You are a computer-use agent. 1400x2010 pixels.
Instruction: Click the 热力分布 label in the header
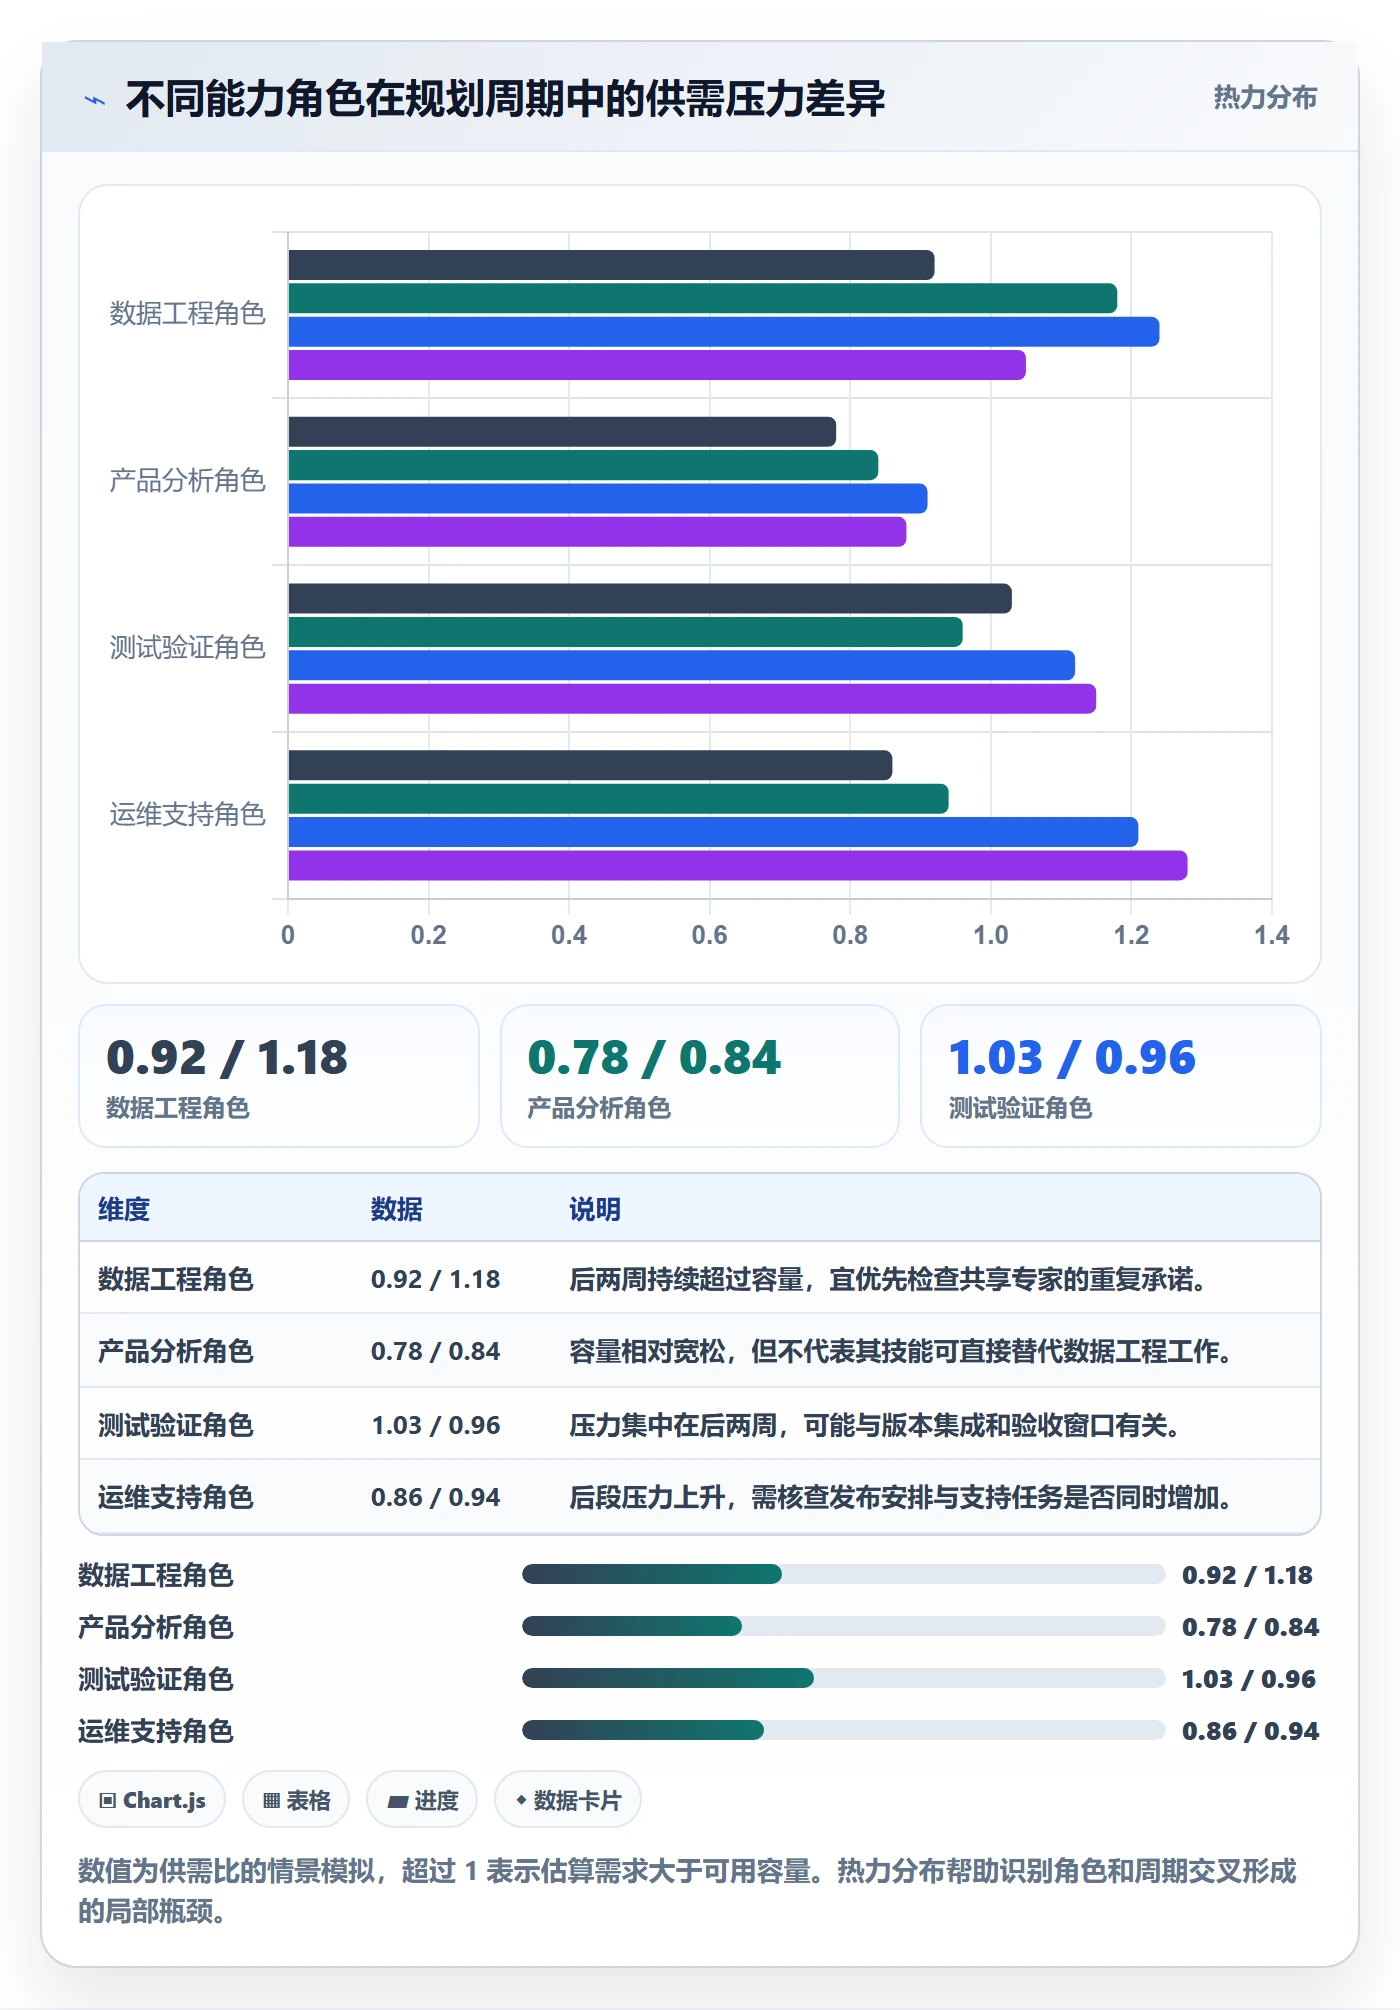click(1265, 98)
